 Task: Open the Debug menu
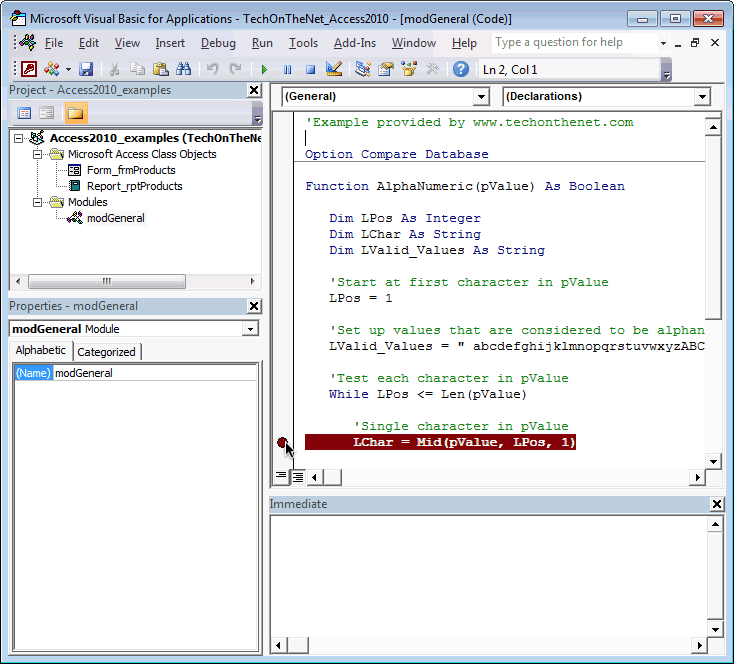pyautogui.click(x=218, y=43)
